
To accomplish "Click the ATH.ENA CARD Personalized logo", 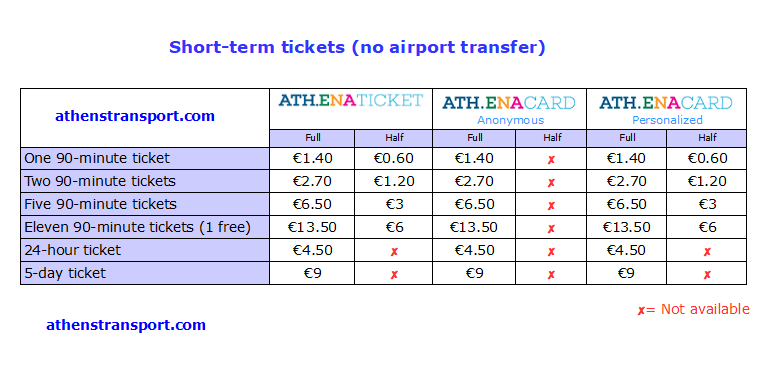I will pyautogui.click(x=666, y=103).
